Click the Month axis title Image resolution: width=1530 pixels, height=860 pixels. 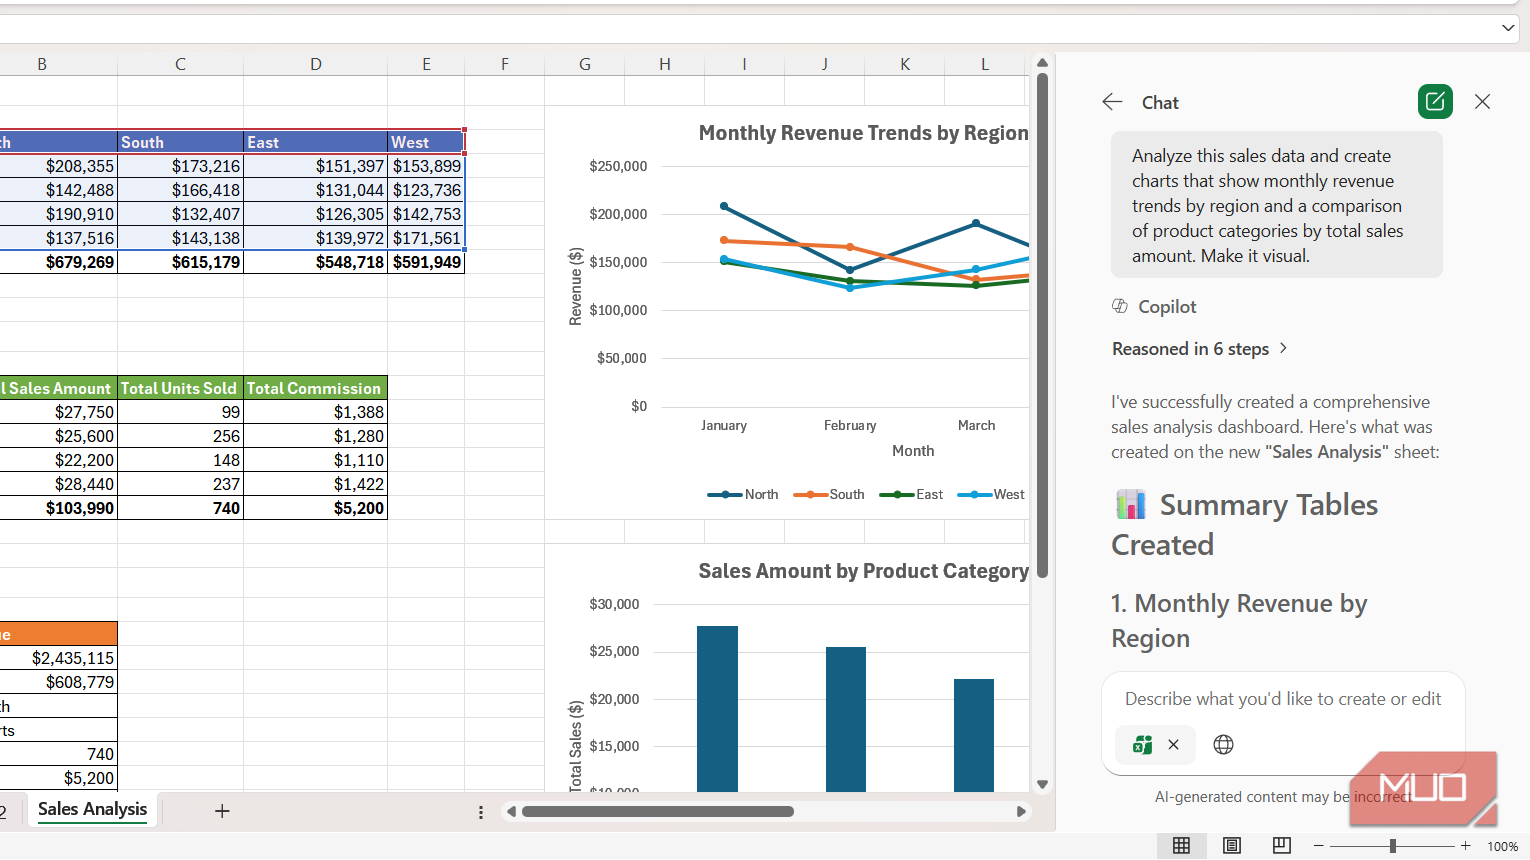tap(913, 451)
